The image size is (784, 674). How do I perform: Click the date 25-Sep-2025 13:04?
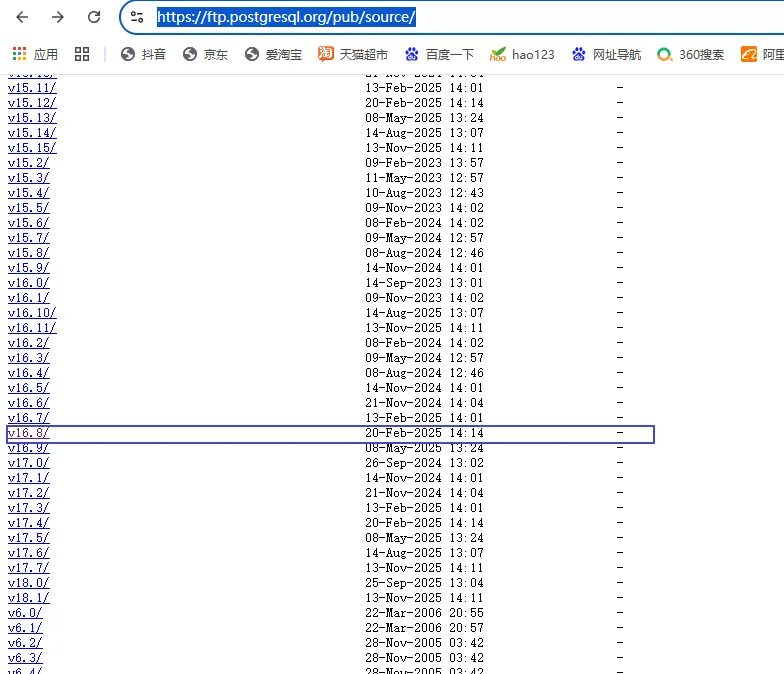pos(424,583)
